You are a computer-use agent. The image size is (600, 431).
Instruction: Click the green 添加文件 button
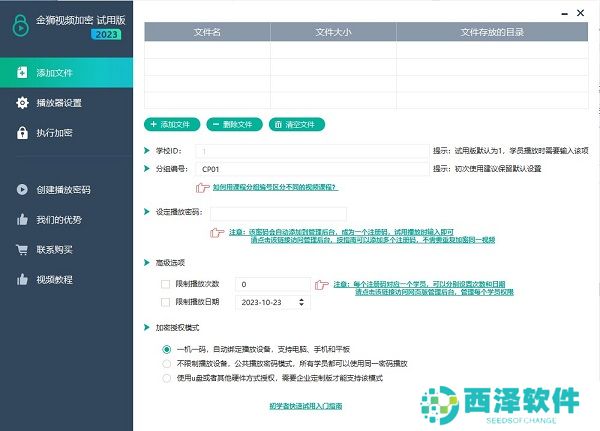pos(172,124)
